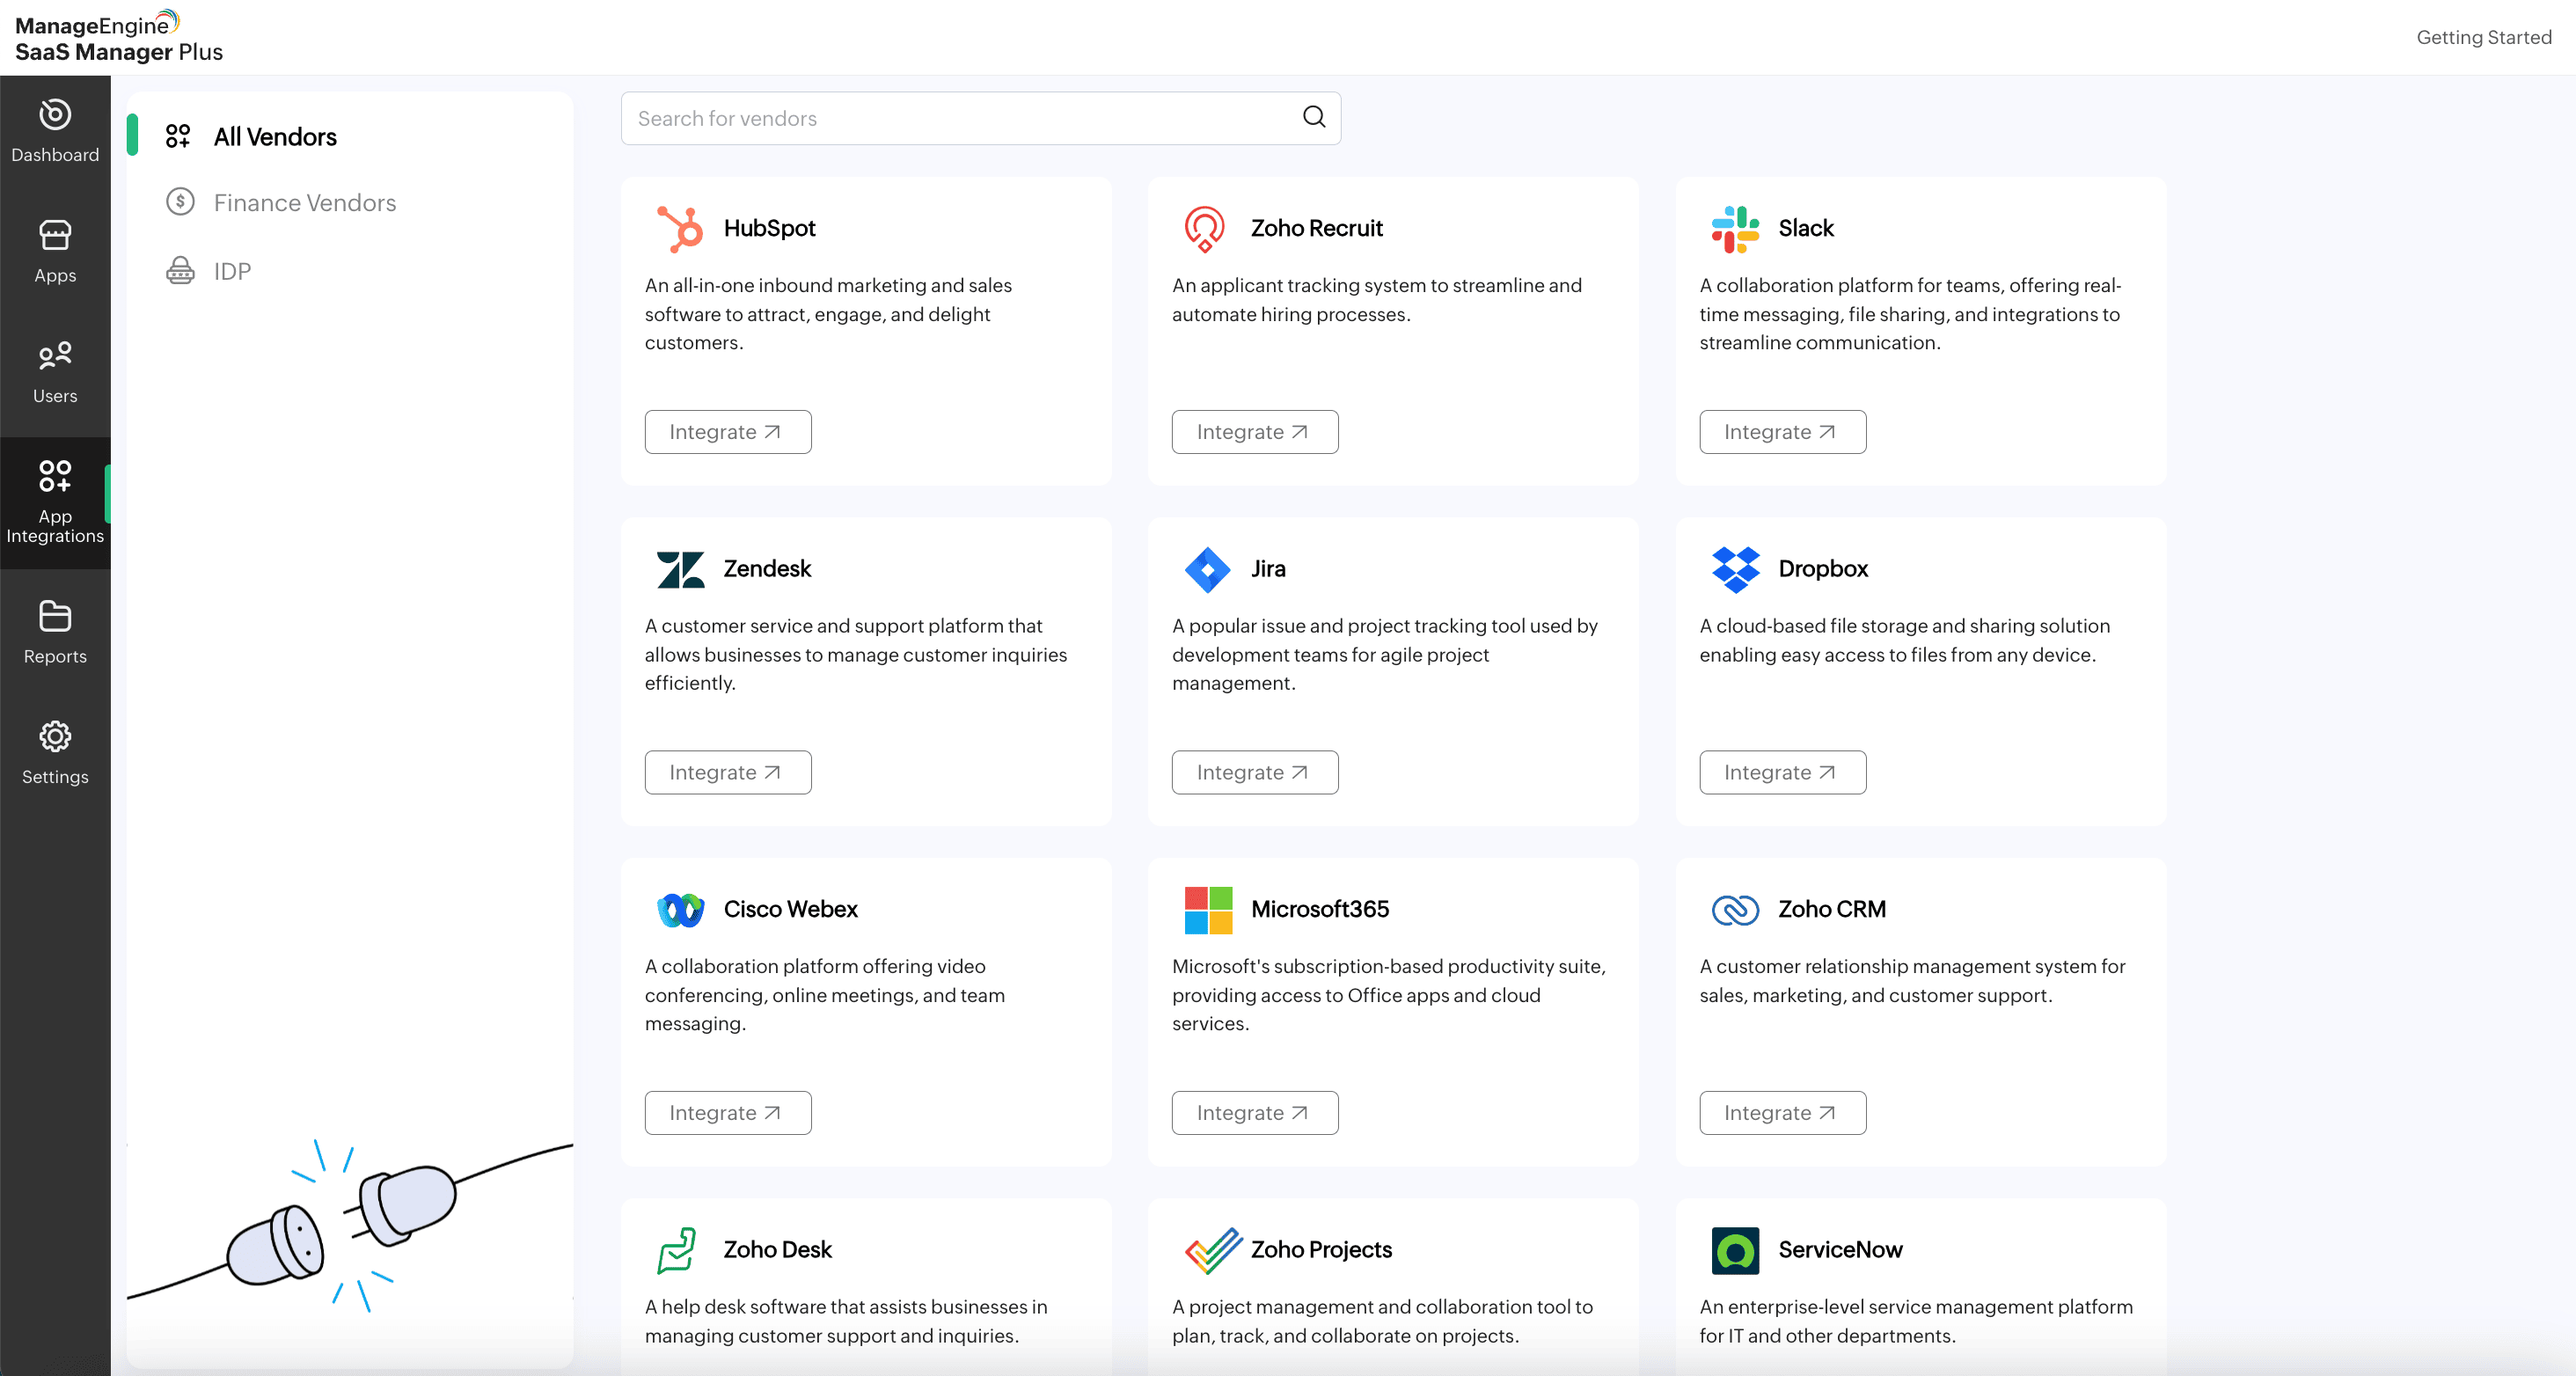Switch to IDP vendor category
This screenshot has height=1376, width=2576.
[x=232, y=271]
